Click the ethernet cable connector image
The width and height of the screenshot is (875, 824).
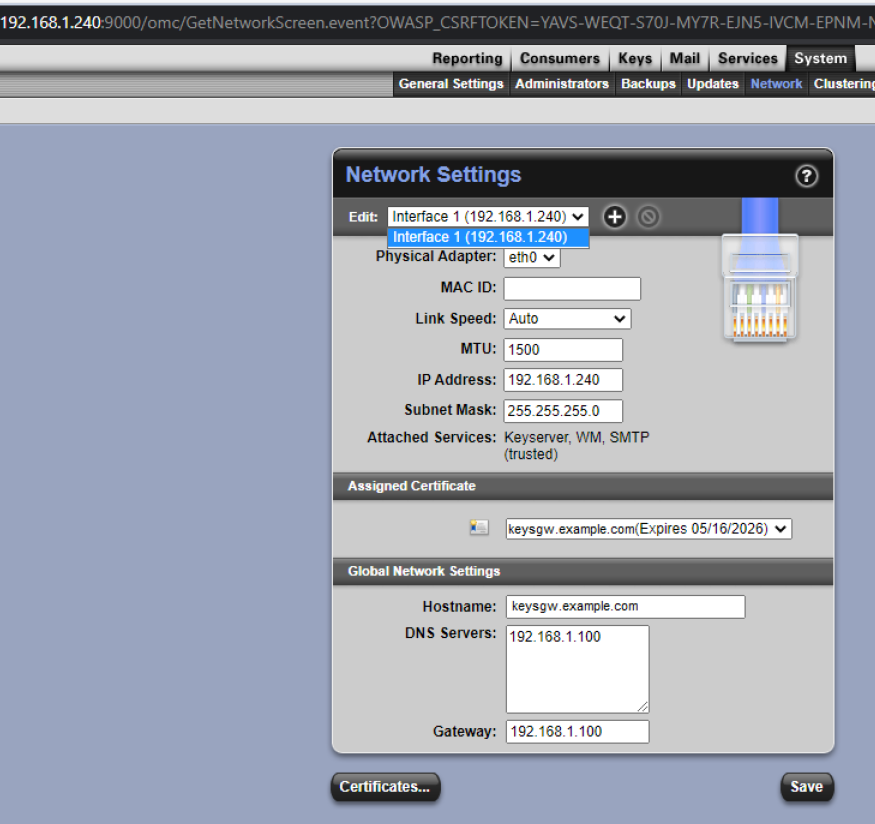[759, 270]
